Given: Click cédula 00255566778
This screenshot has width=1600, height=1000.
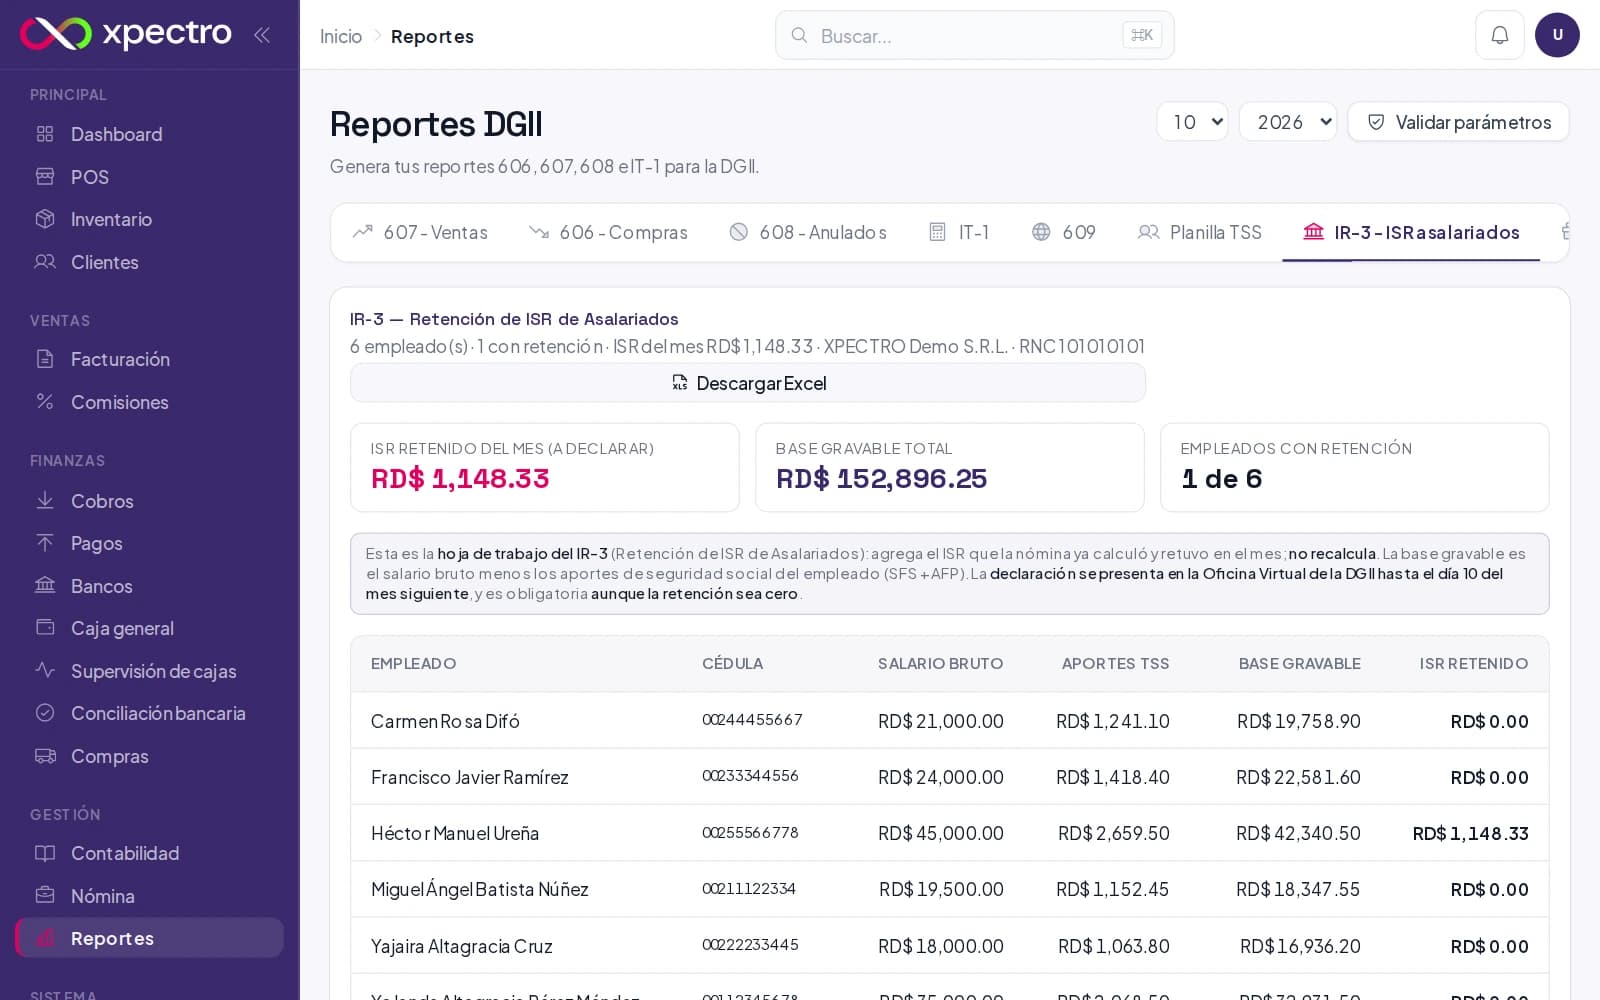Looking at the screenshot, I should pos(750,832).
